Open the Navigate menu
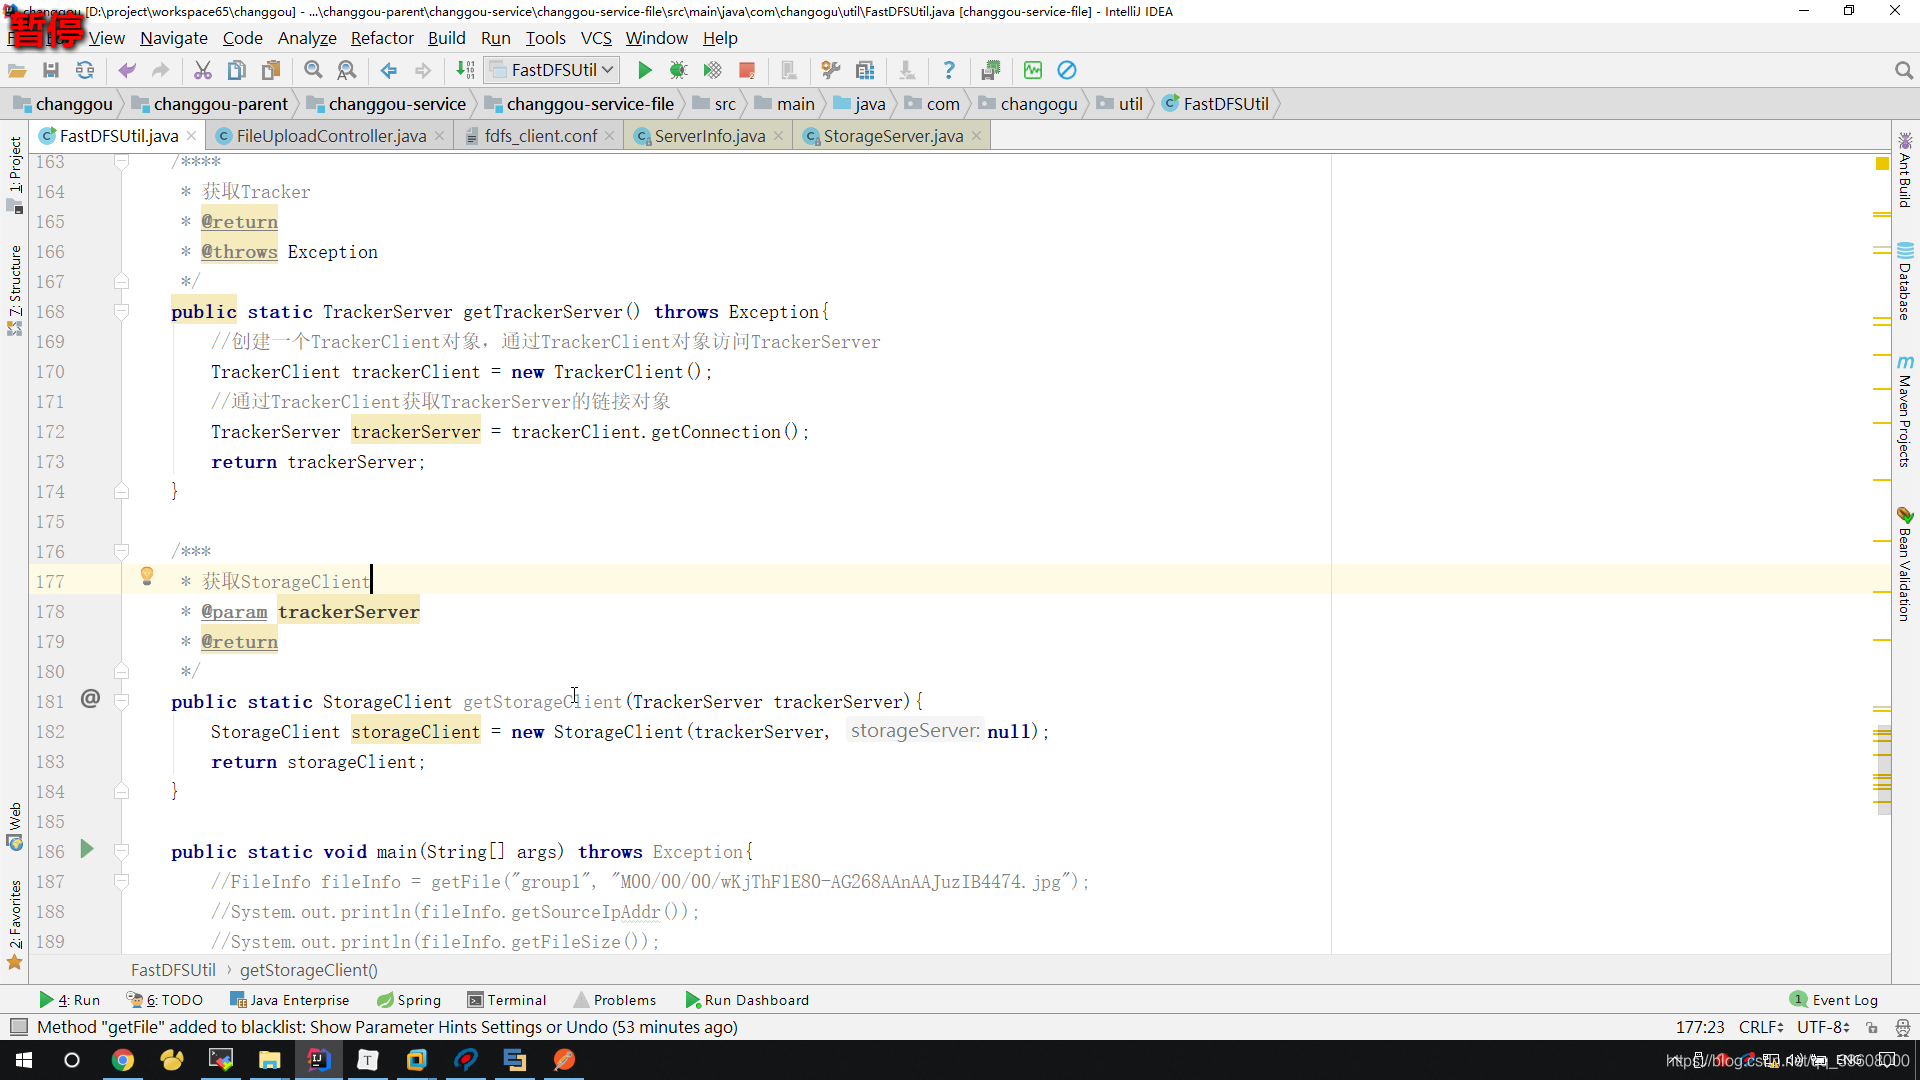Image resolution: width=1920 pixels, height=1080 pixels. coord(173,38)
